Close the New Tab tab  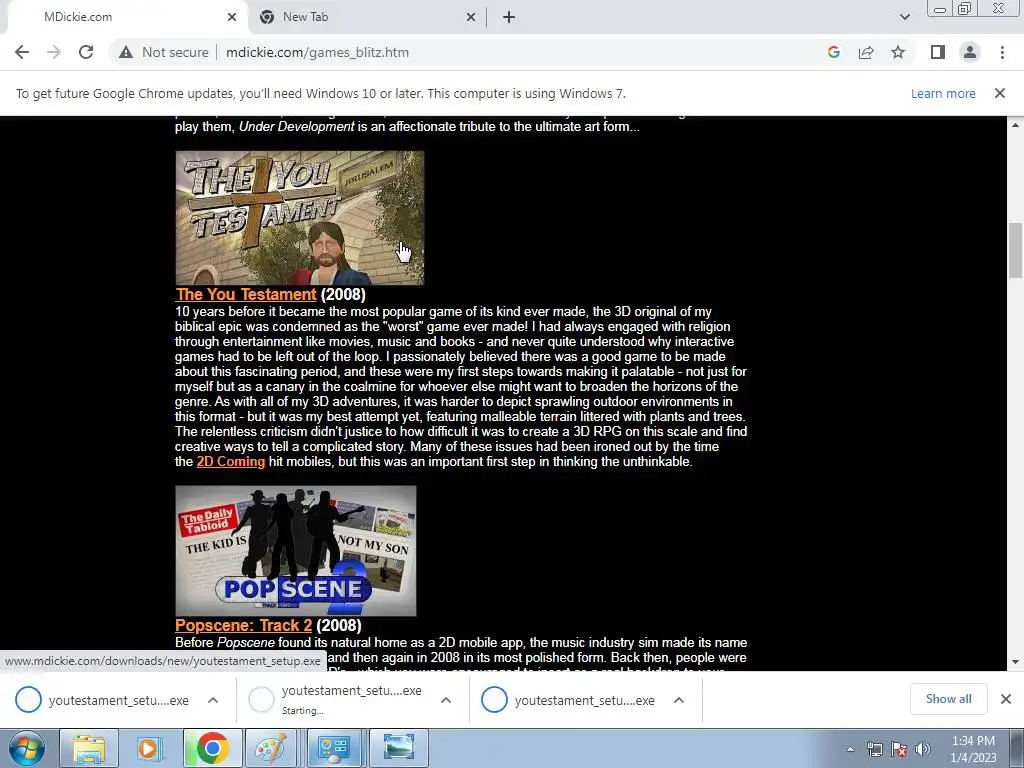tap(471, 18)
